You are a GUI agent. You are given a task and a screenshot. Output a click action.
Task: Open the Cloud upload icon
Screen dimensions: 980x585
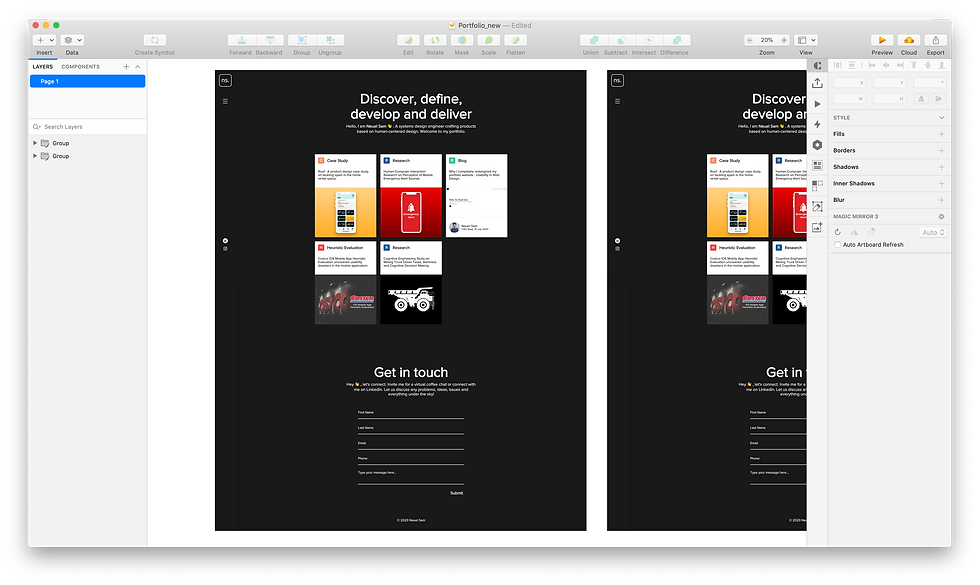[909, 40]
